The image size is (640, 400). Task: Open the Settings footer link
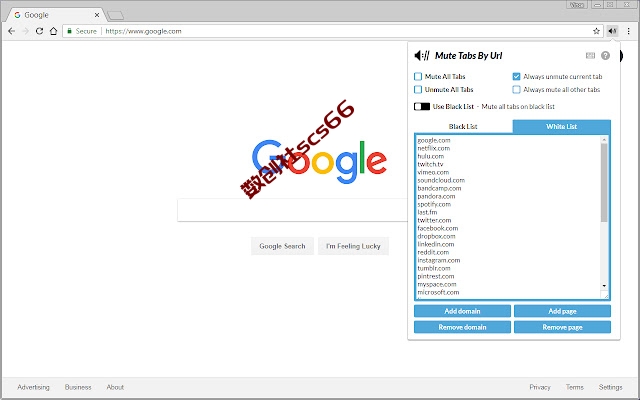611,387
